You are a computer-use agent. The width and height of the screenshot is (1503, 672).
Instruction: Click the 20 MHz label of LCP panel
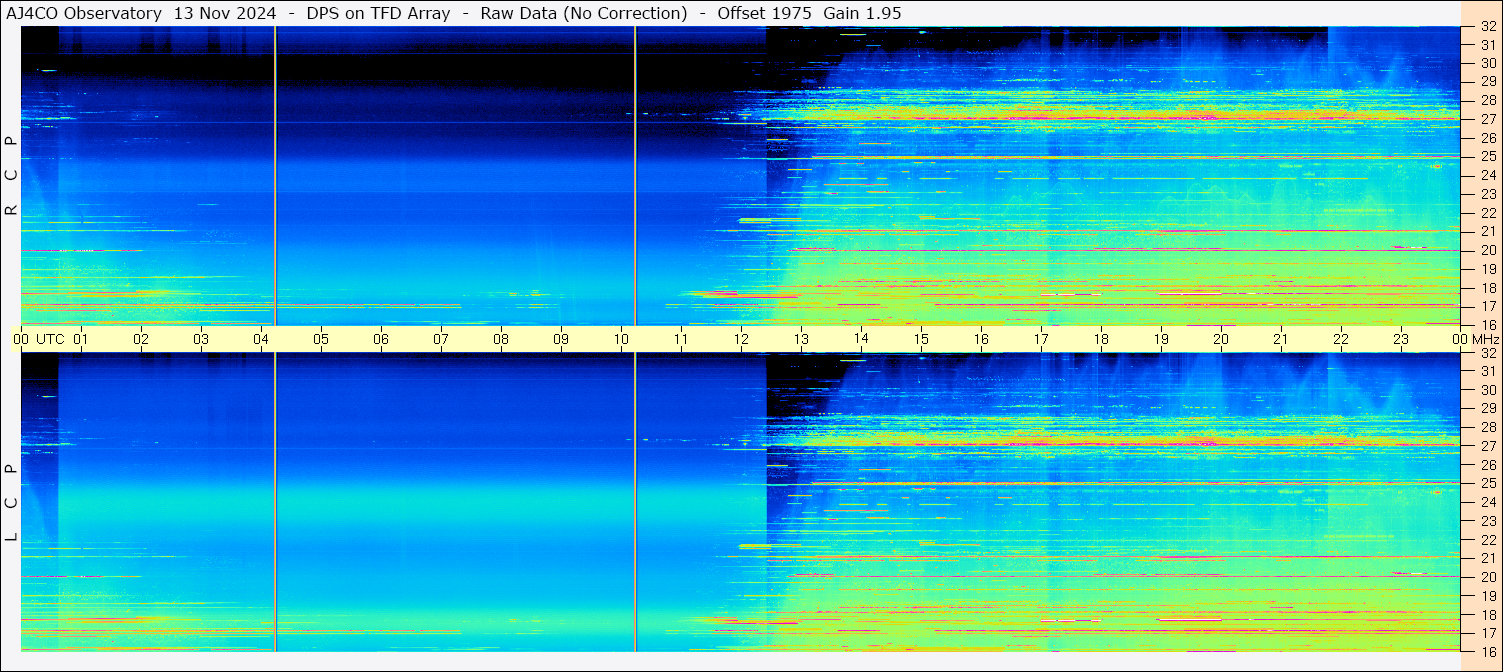(x=1487, y=577)
